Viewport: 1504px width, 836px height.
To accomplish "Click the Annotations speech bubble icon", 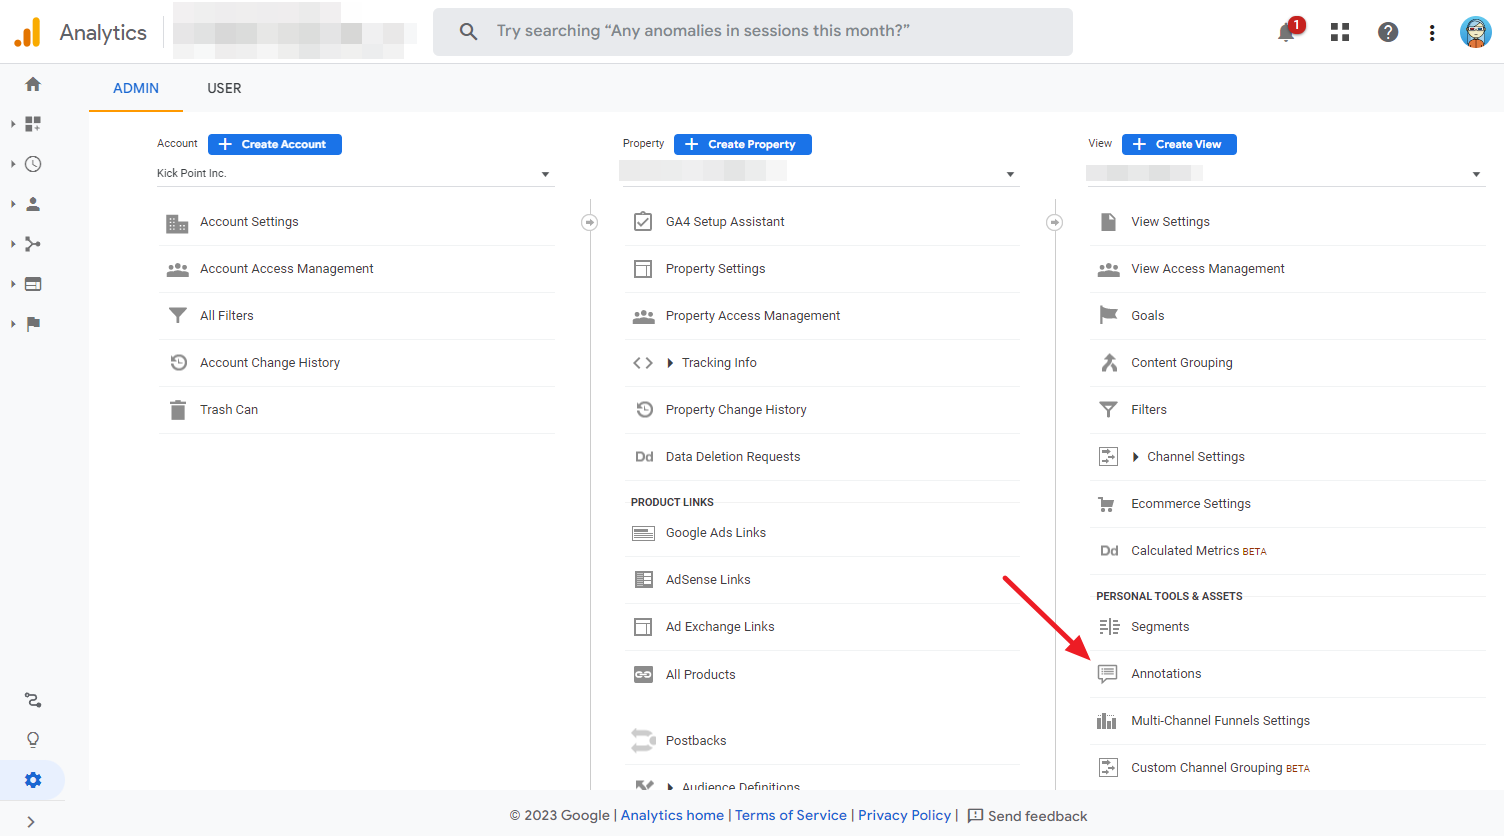I will pyautogui.click(x=1108, y=674).
